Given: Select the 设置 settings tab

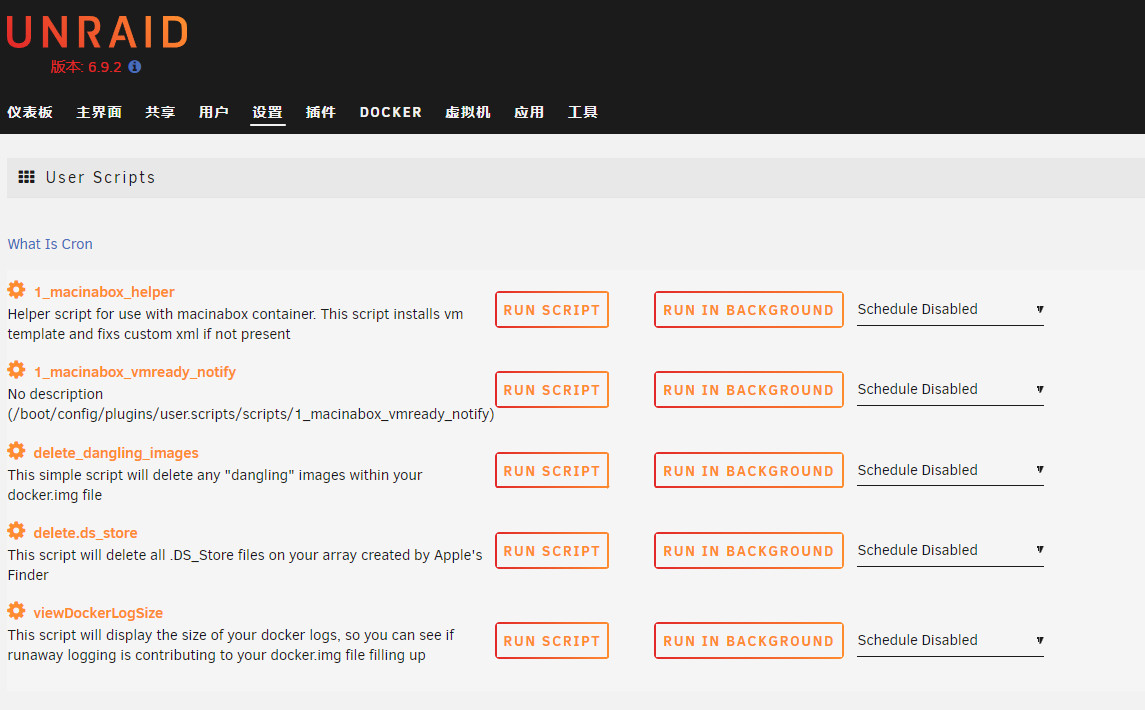Looking at the screenshot, I should [x=267, y=112].
